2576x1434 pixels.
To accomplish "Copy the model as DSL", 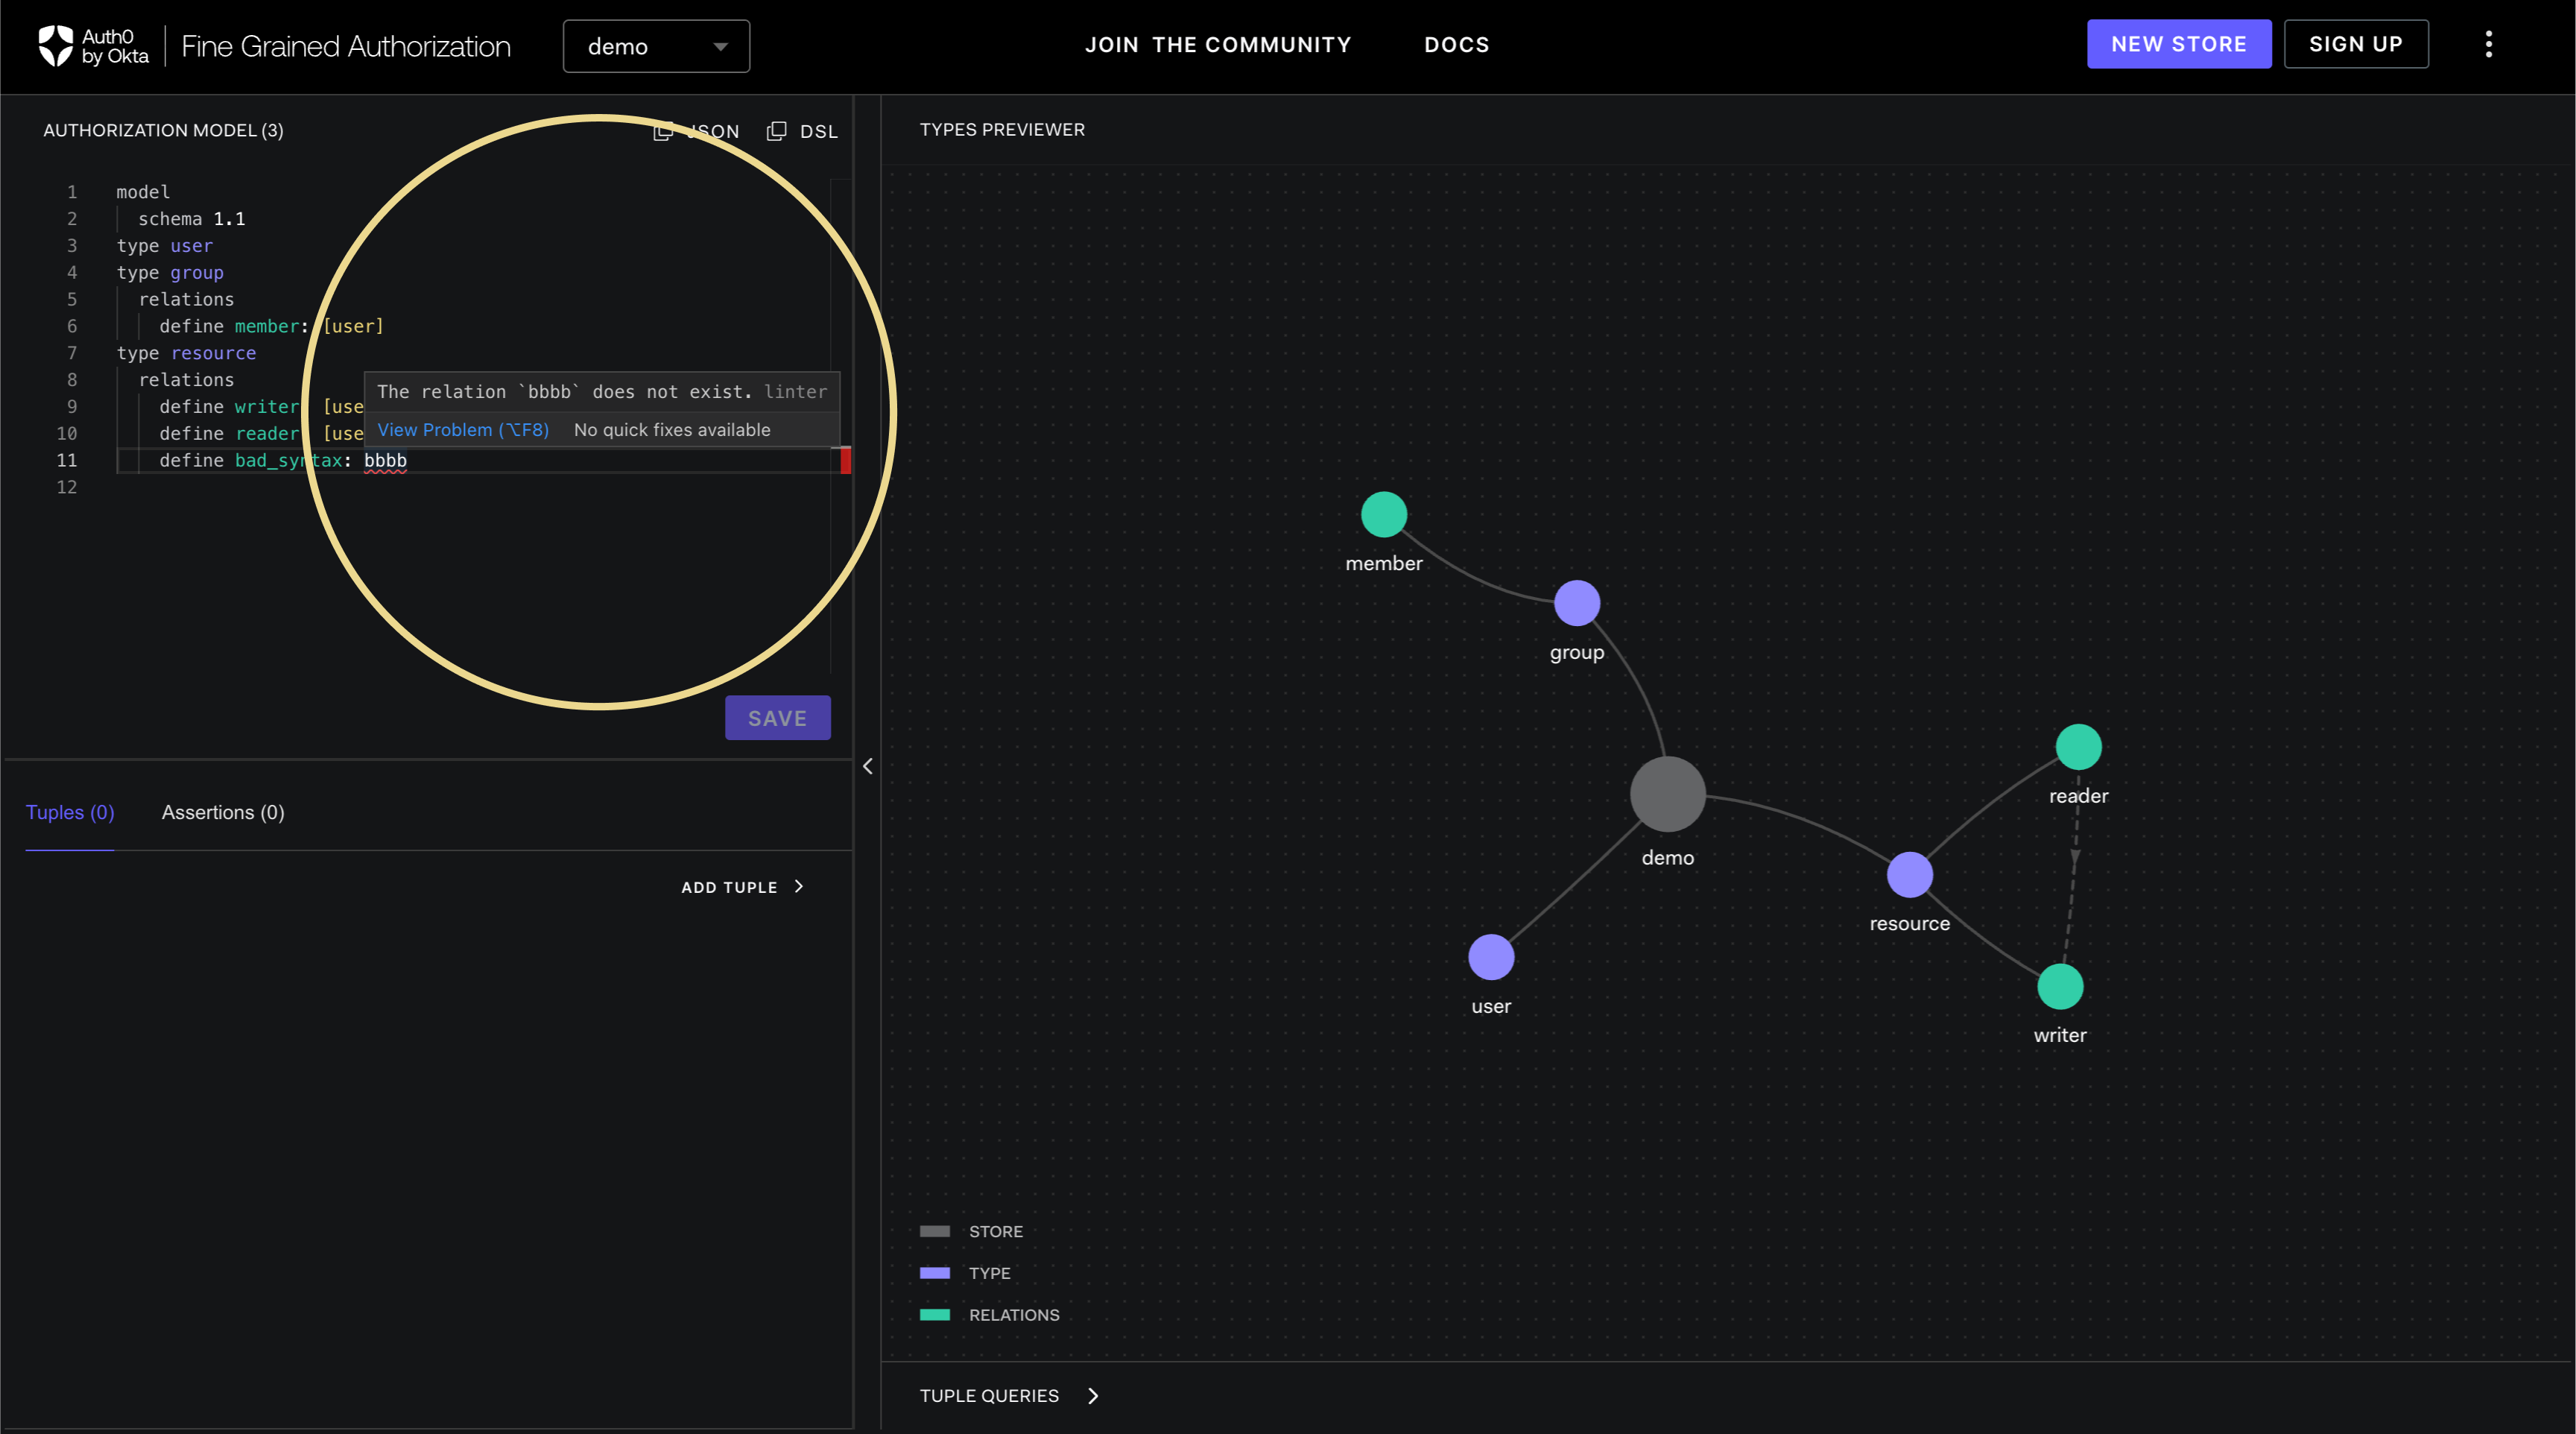I will [x=802, y=131].
